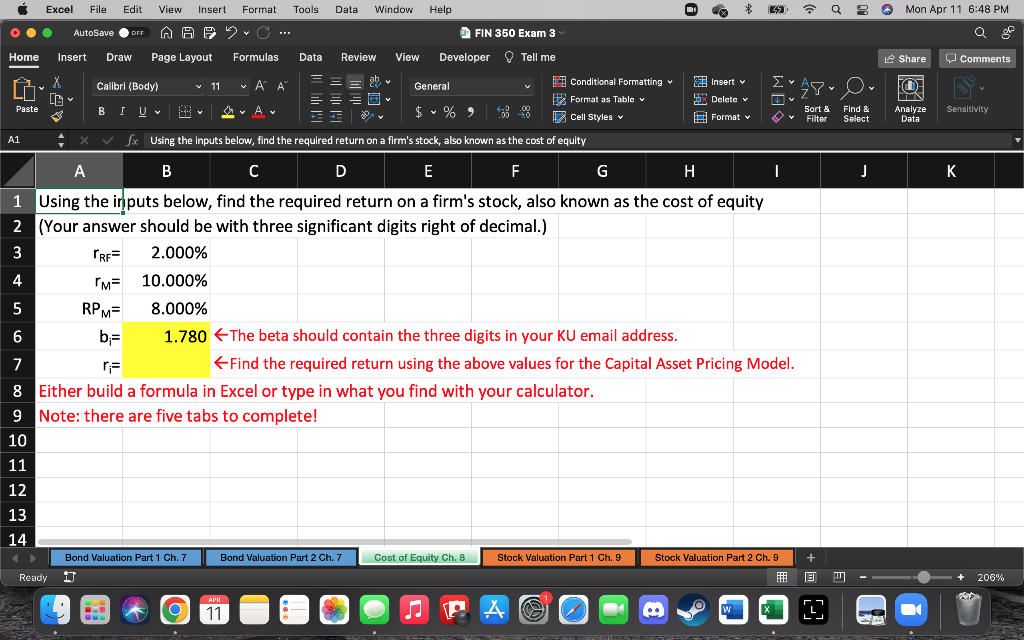
Task: Click the Share button
Action: pyautogui.click(x=903, y=57)
